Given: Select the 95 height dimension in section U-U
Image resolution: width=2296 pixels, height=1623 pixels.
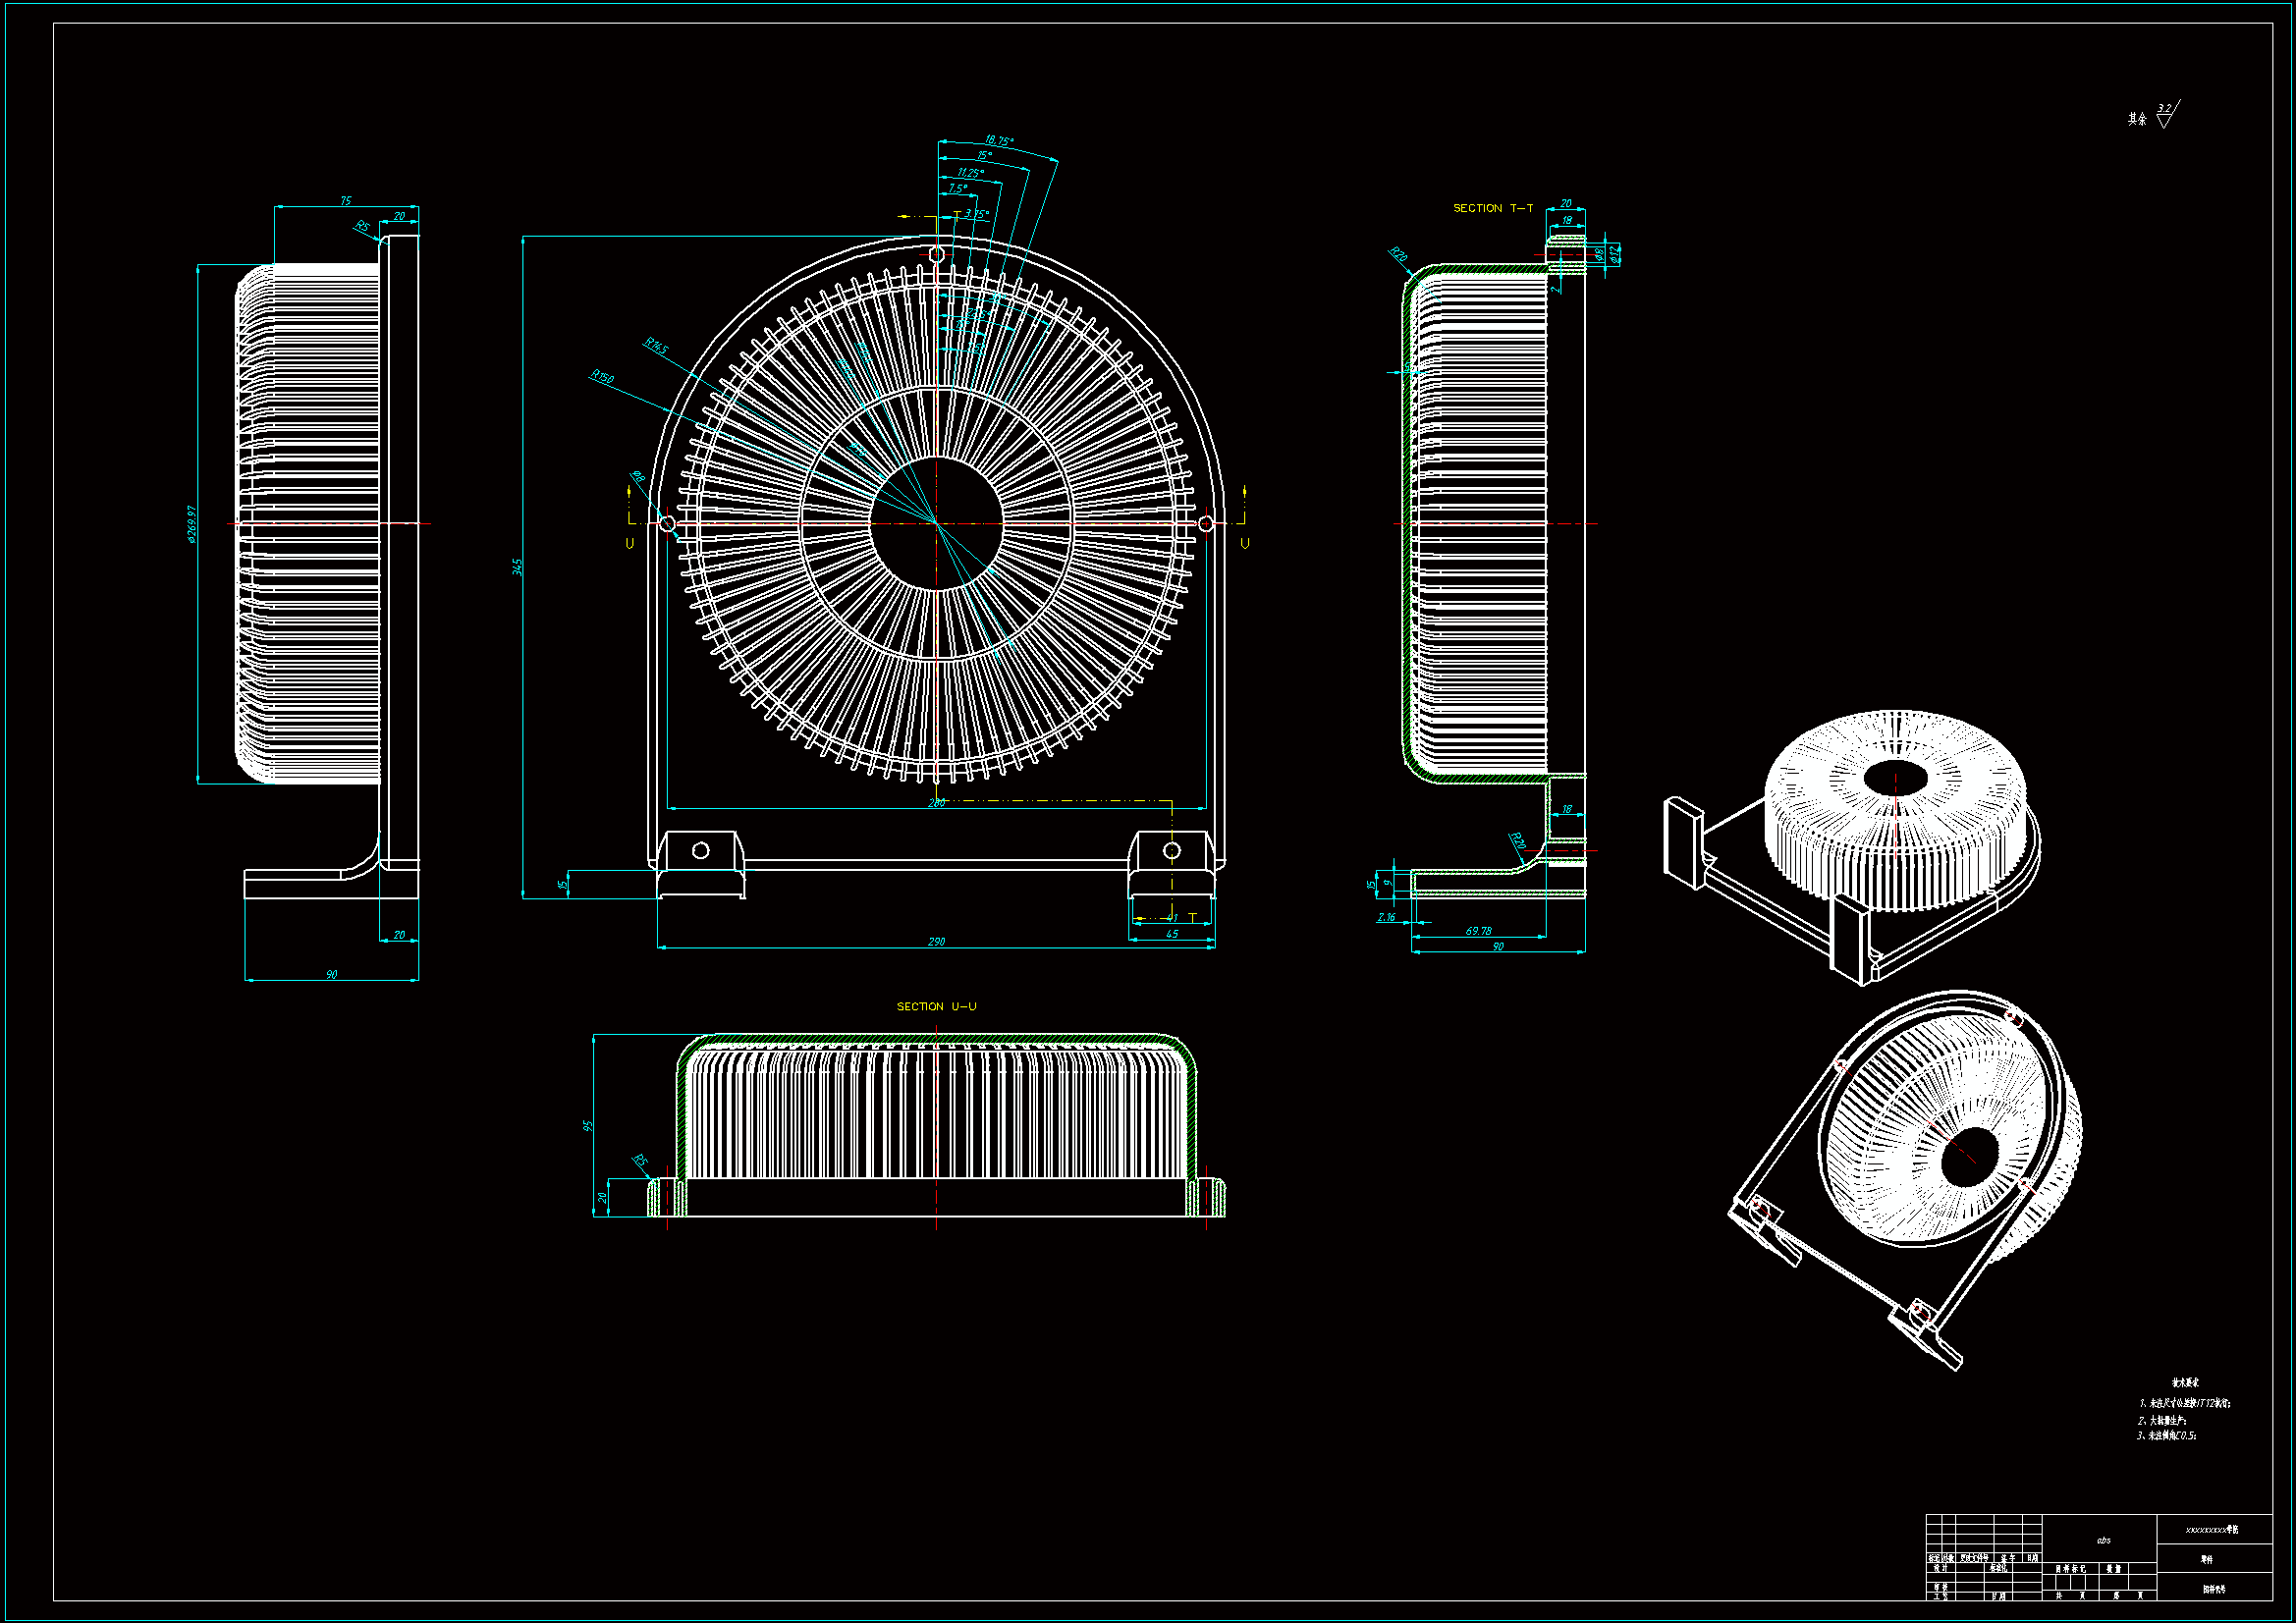Looking at the screenshot, I should click(588, 1126).
